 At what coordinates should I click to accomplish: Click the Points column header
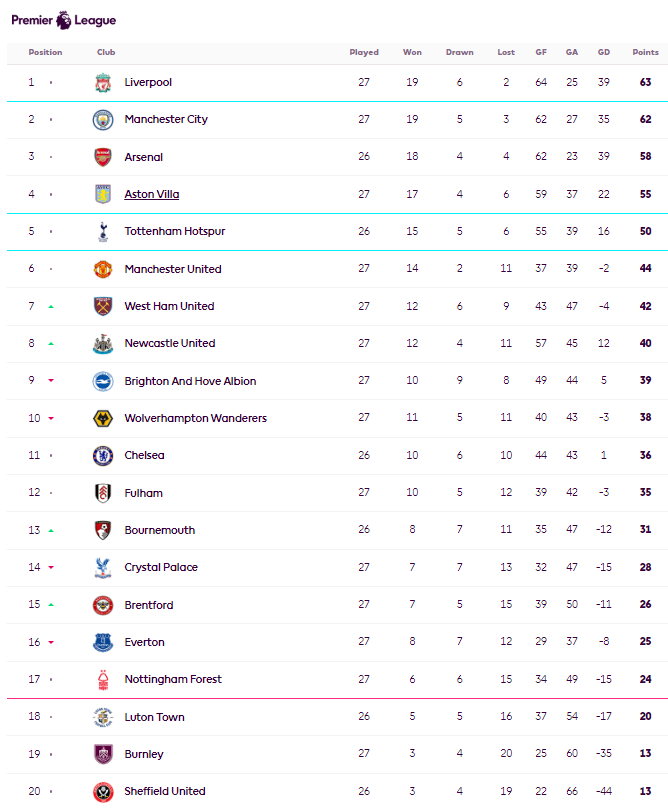(x=645, y=52)
